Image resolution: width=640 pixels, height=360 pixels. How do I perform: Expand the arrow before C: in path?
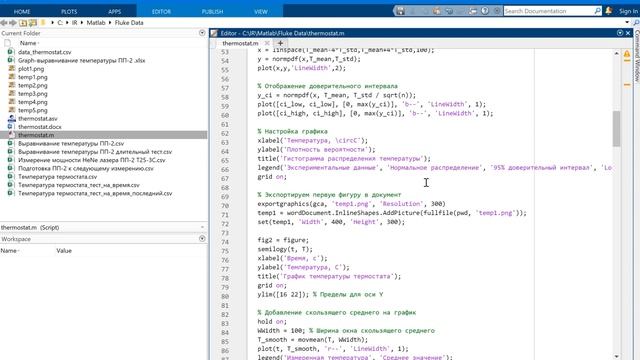(x=53, y=23)
